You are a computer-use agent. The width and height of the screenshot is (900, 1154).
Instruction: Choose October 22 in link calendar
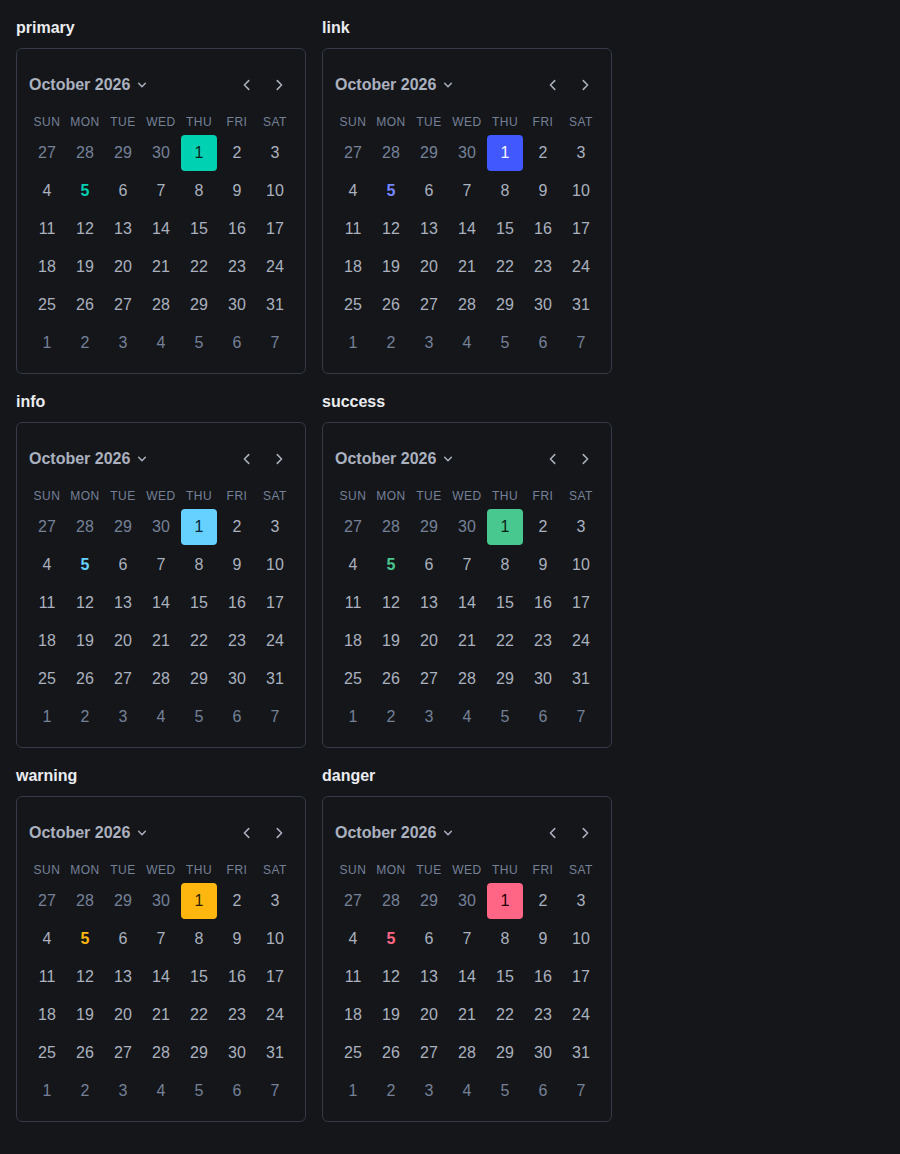pyautogui.click(x=505, y=266)
